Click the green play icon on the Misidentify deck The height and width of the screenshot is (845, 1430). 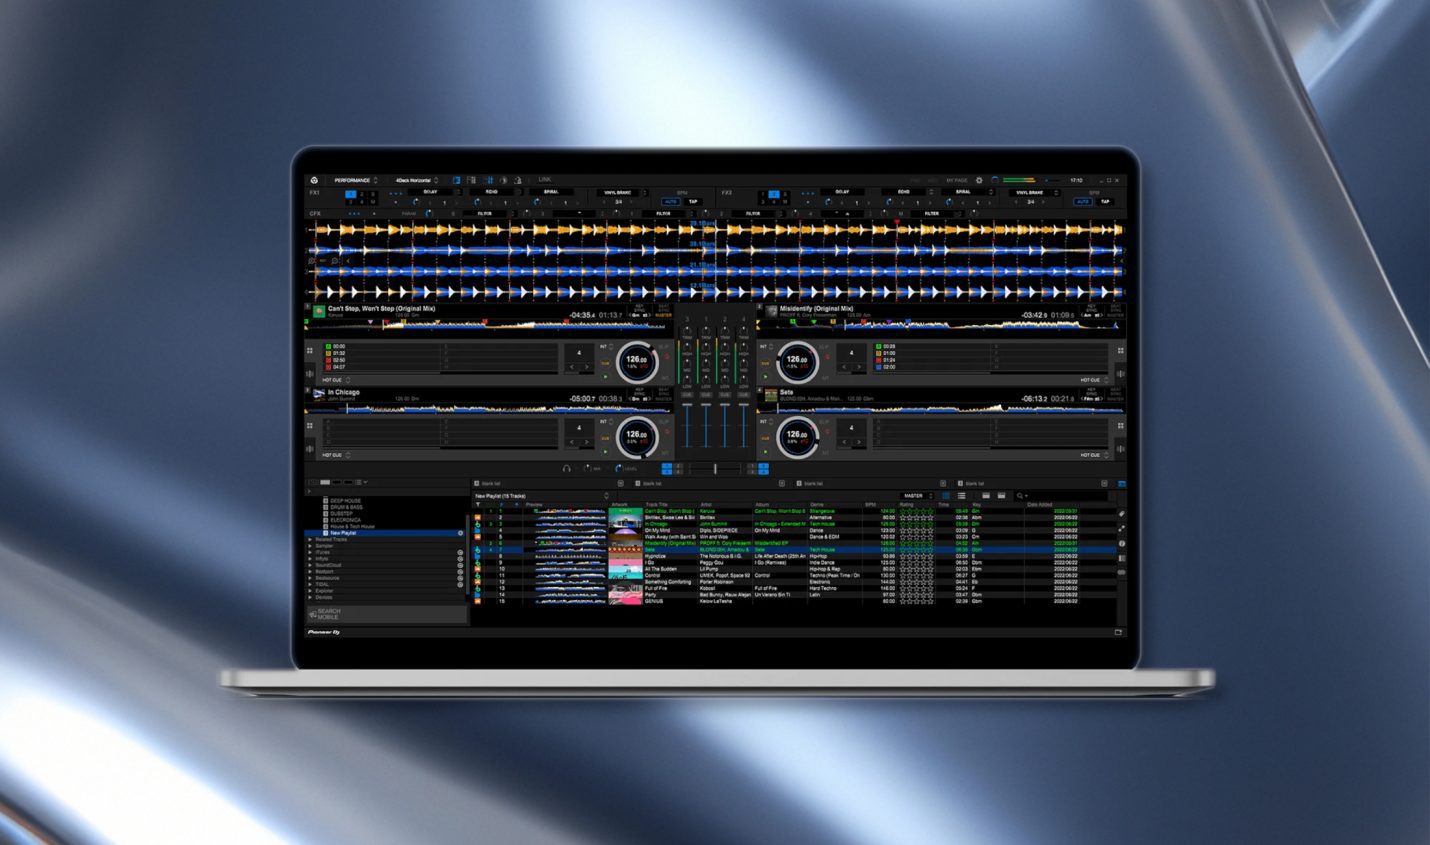pyautogui.click(x=765, y=375)
